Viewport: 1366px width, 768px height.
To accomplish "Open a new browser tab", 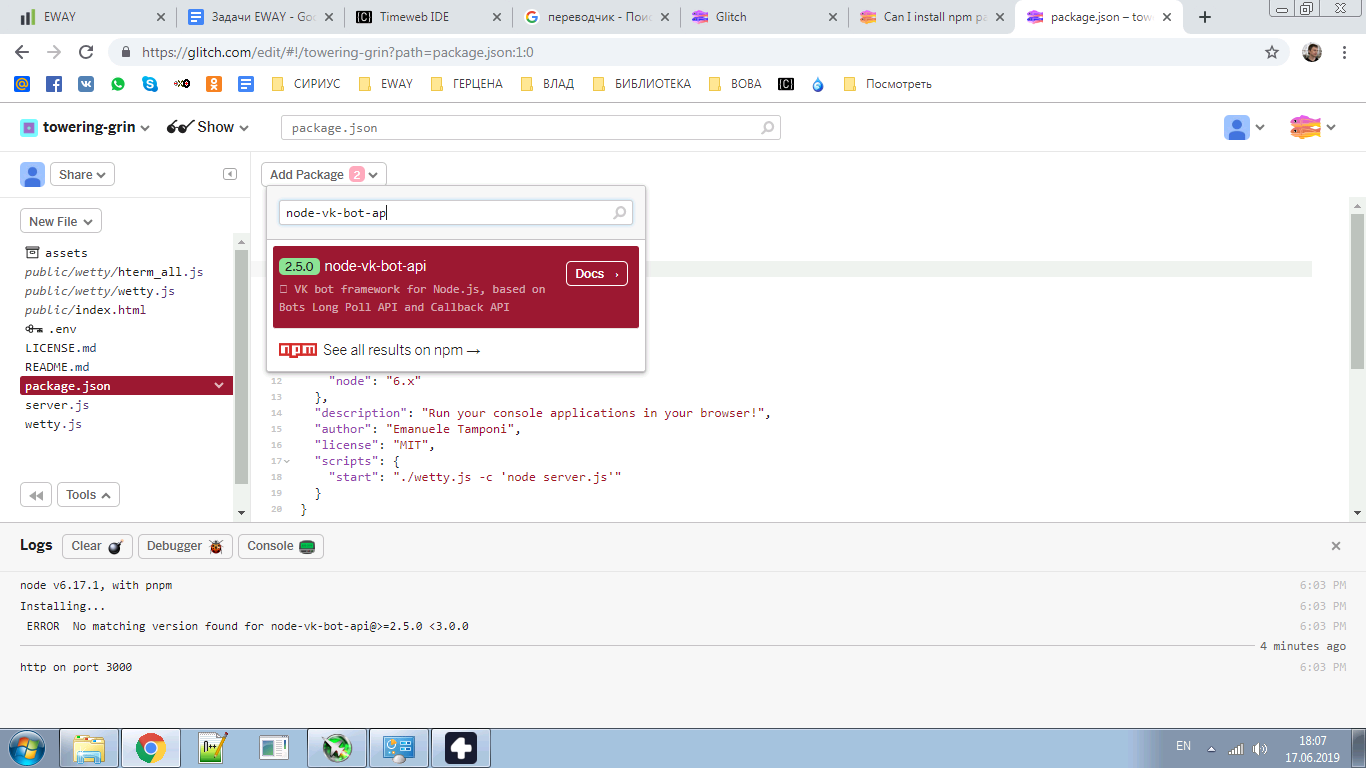I will (x=1205, y=17).
